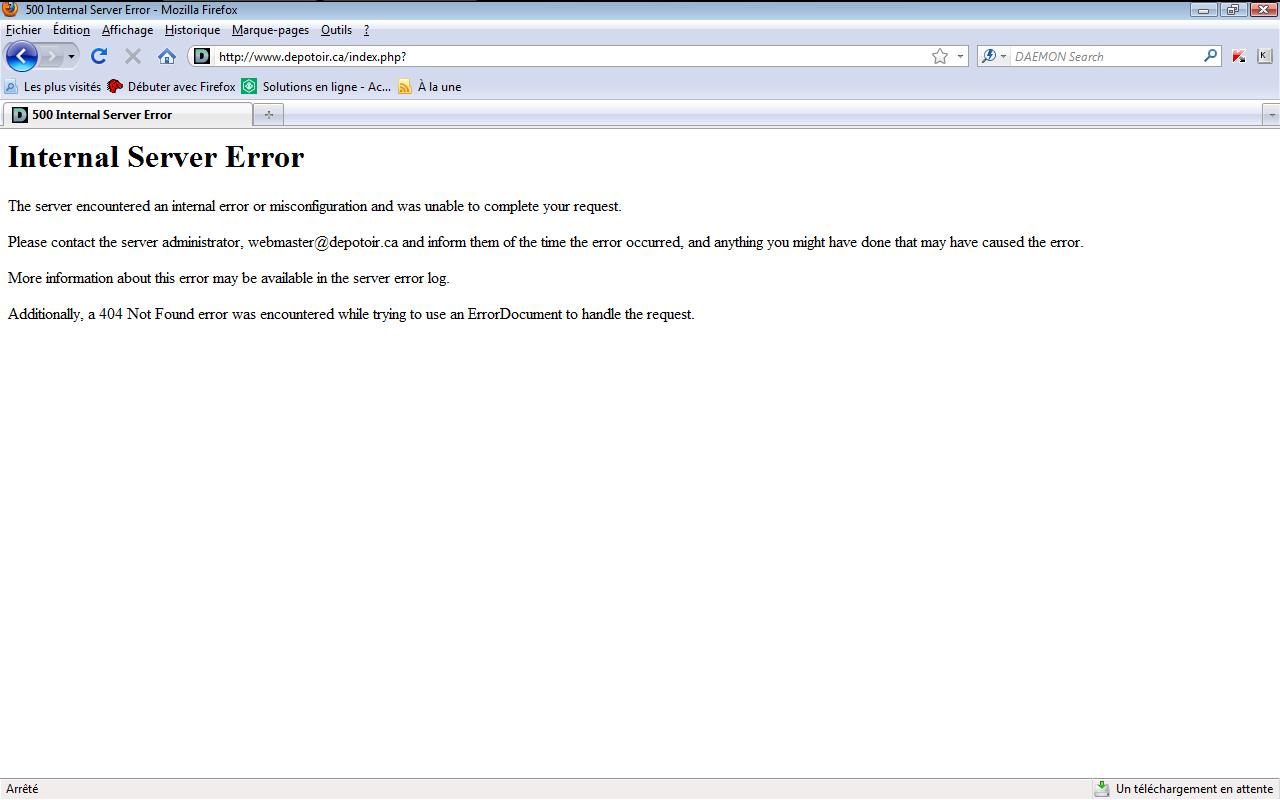Viewport: 1280px width, 800px height.
Task: Open Solutions en ligne bookmark
Action: 316,87
